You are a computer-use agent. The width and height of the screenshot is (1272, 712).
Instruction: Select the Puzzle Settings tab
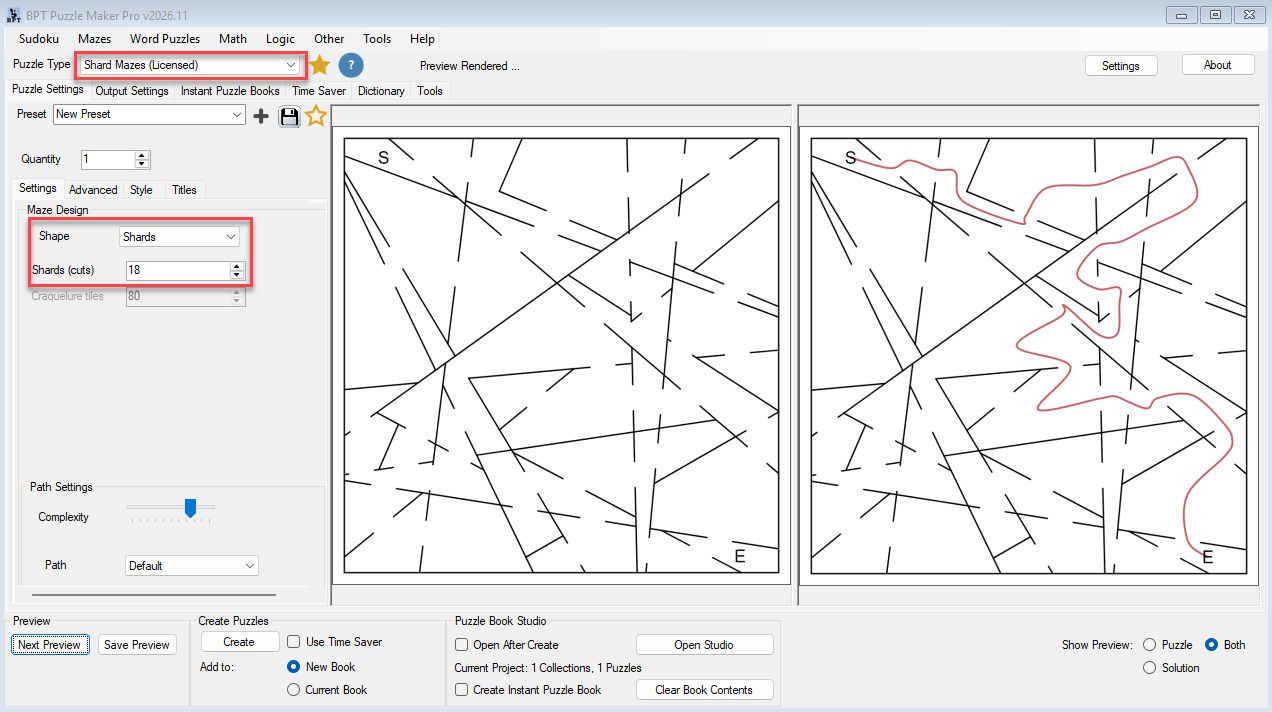(x=48, y=90)
